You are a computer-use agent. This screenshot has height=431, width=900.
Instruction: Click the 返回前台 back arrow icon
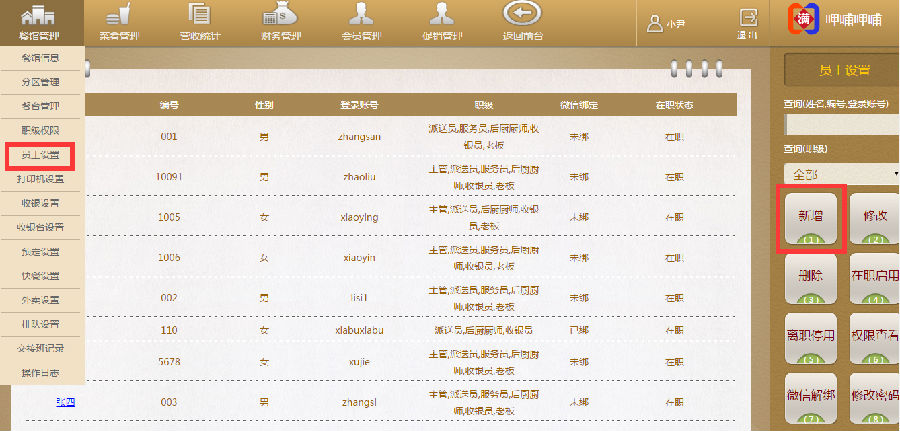(522, 22)
